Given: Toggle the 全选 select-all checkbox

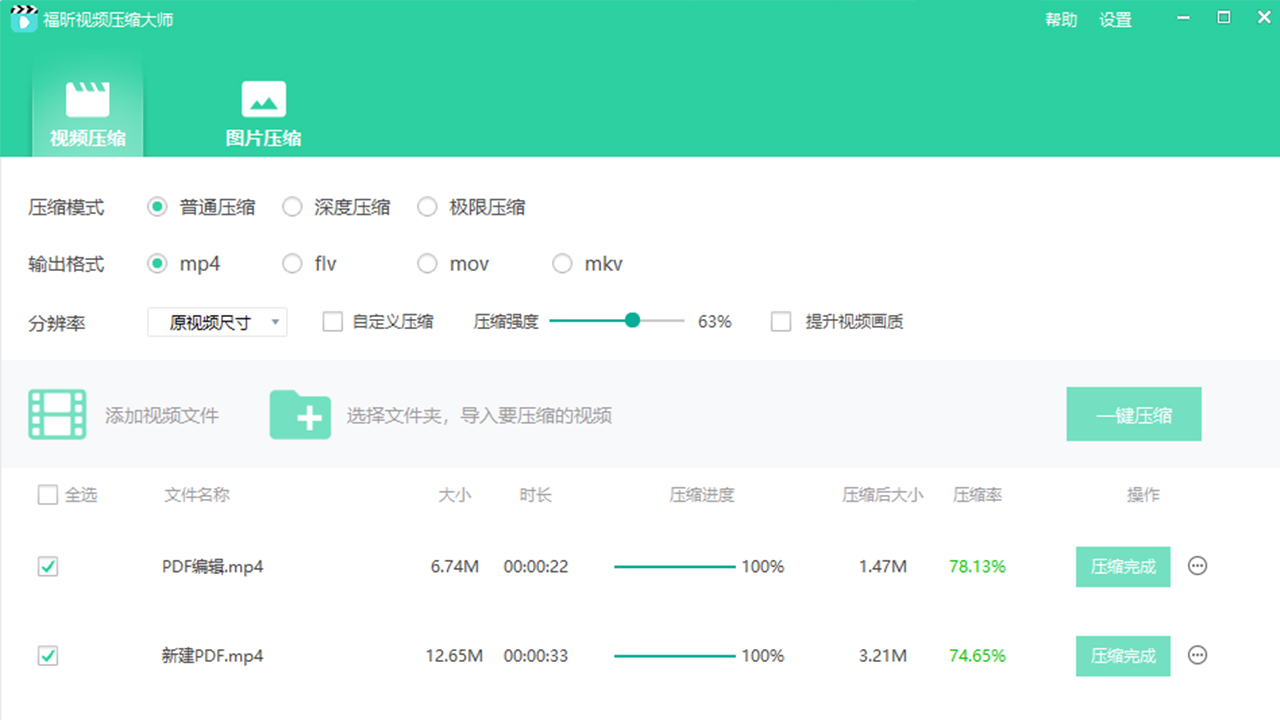Looking at the screenshot, I should tap(47, 495).
